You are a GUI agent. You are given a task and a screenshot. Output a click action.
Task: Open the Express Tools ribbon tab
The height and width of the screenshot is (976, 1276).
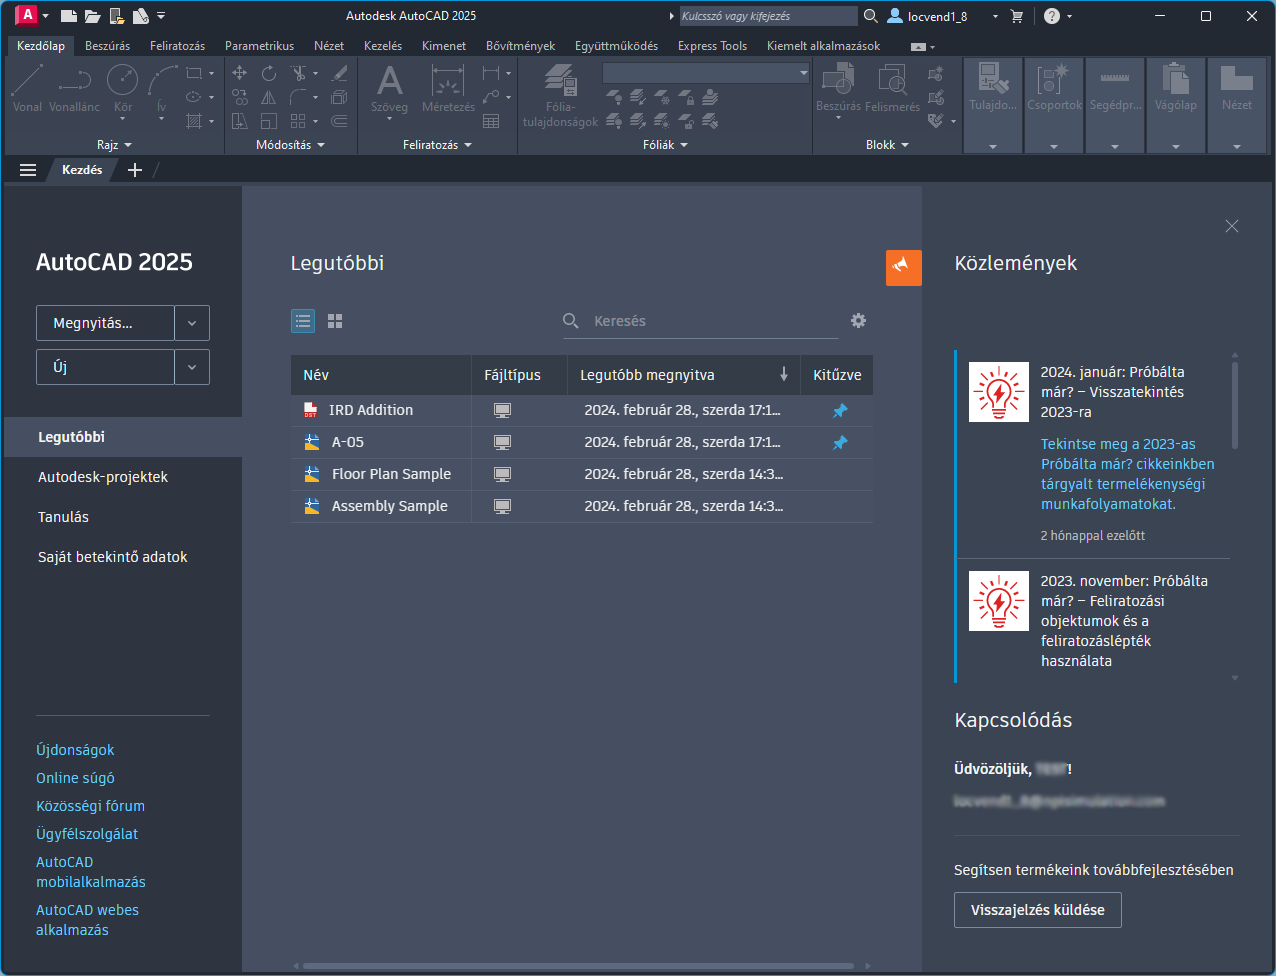coord(712,46)
